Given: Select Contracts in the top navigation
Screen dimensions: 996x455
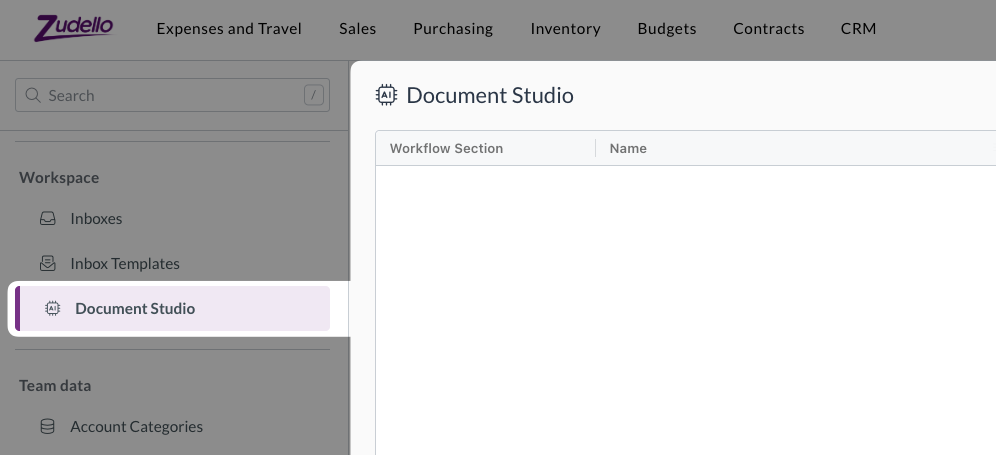Looking at the screenshot, I should (x=768, y=28).
